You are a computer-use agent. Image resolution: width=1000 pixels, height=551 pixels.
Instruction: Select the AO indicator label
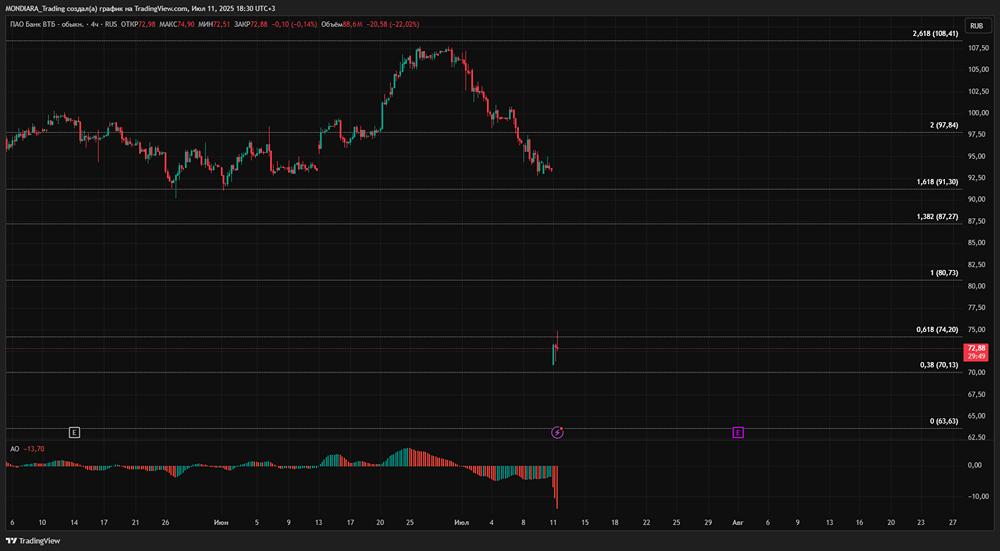pyautogui.click(x=13, y=449)
